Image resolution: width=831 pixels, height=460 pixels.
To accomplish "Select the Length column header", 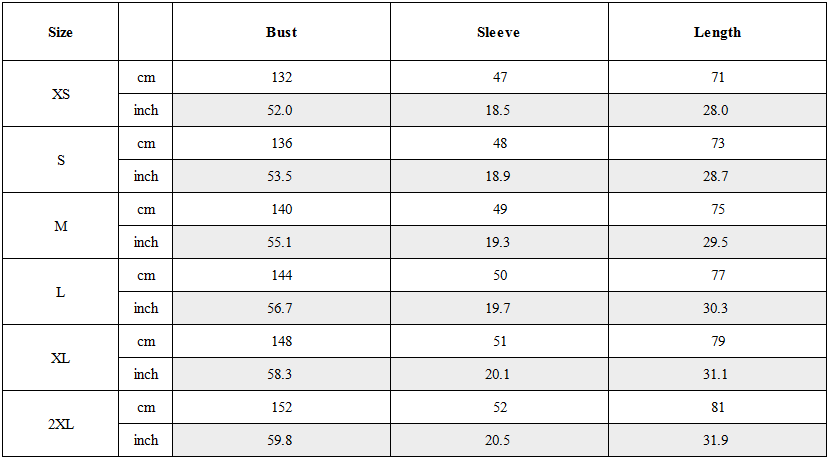I will (718, 32).
